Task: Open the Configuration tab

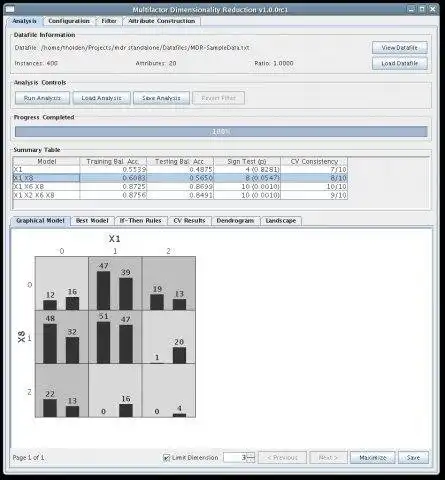Action: click(69, 21)
